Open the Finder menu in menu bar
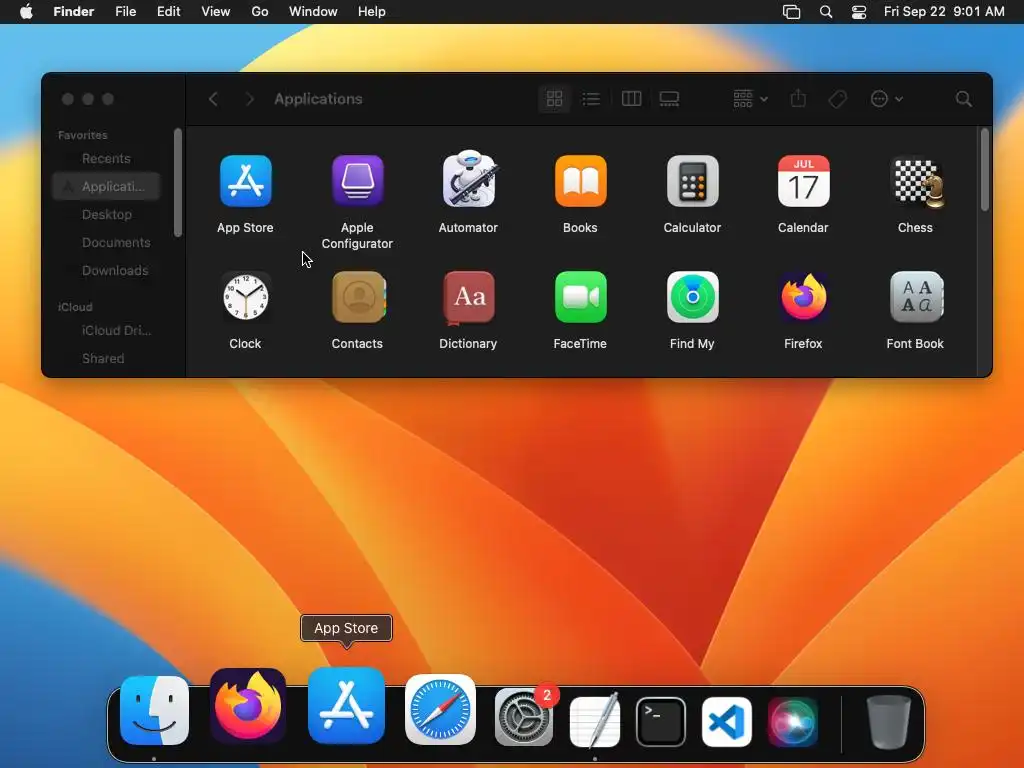 tap(74, 12)
